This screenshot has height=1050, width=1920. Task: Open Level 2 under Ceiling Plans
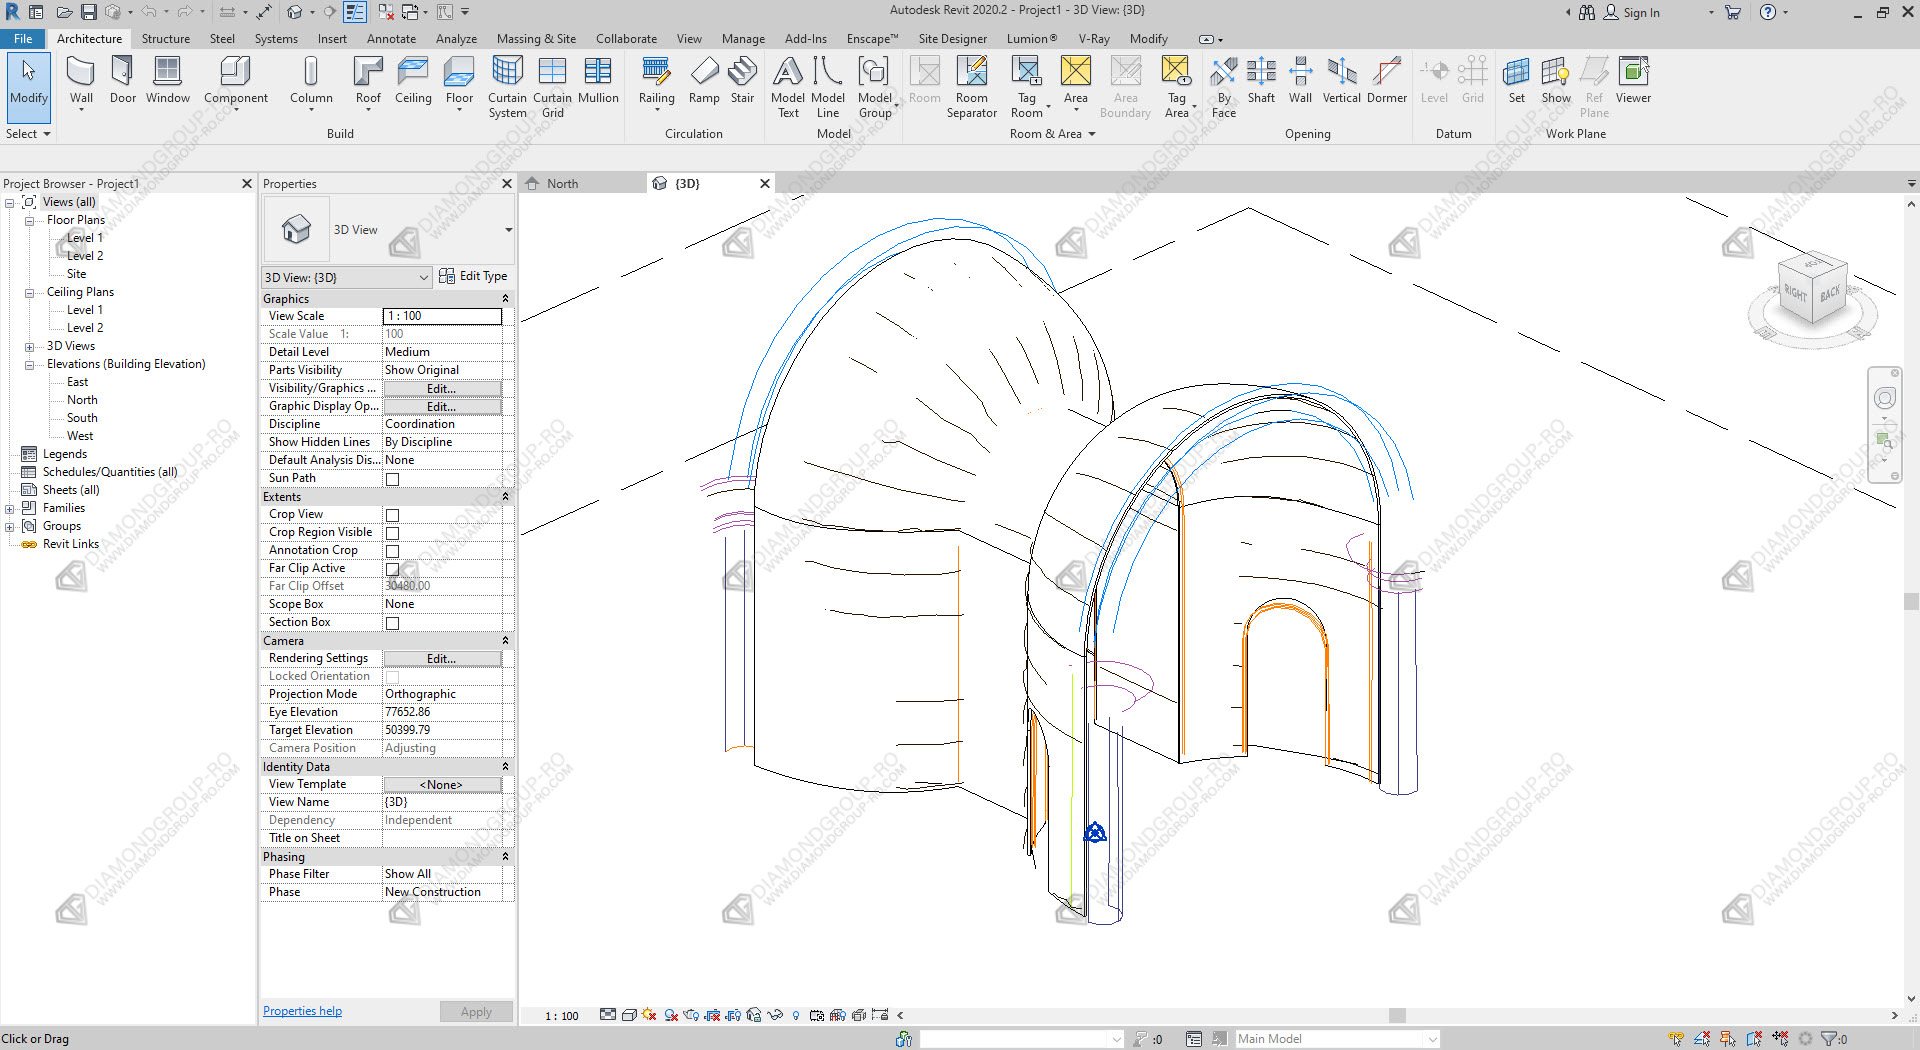[x=85, y=328]
